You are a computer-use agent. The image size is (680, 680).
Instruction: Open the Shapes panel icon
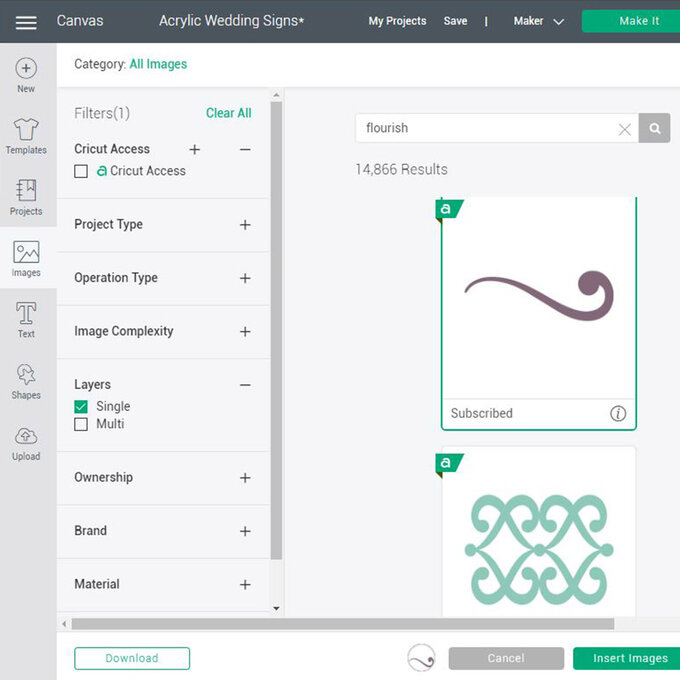(x=26, y=376)
